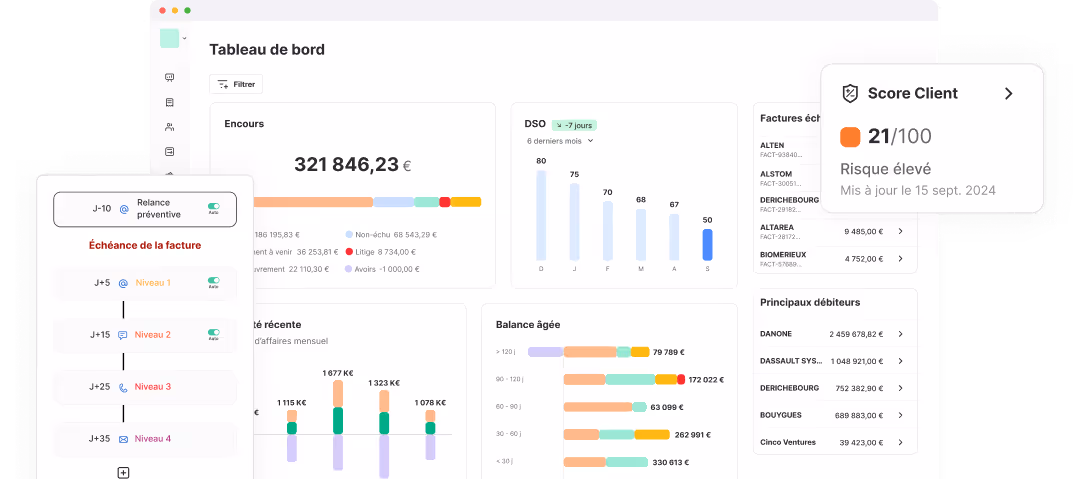Click the purple Avoirs legend dot

point(349,269)
